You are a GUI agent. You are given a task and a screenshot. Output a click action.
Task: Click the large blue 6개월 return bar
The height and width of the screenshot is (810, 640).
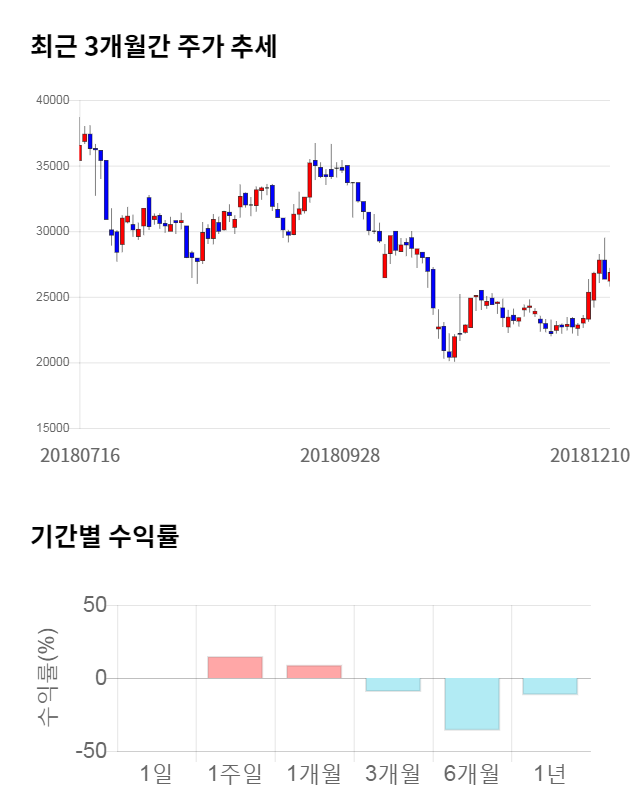tap(472, 704)
